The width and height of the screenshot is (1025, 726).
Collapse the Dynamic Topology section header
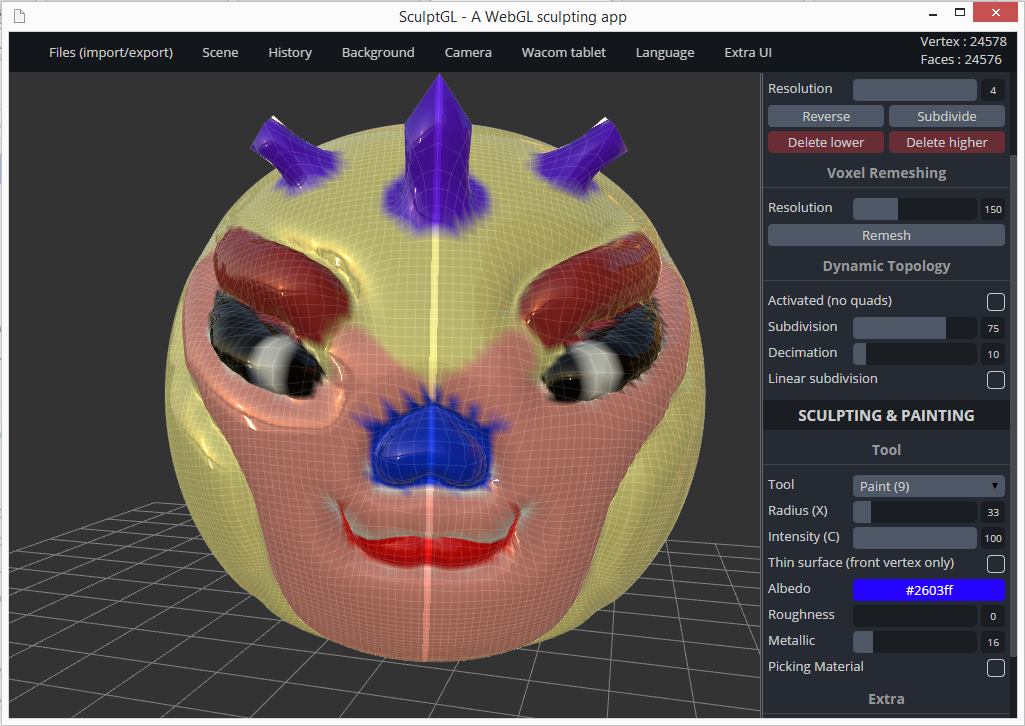coord(886,266)
